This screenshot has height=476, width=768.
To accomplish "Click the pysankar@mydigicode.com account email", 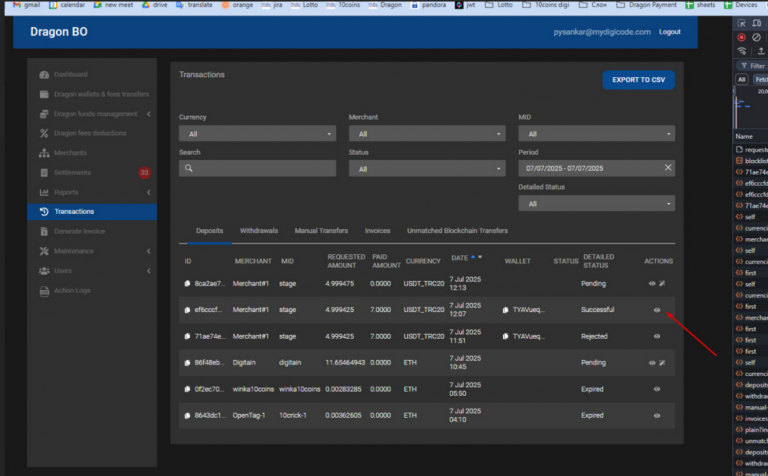I will [602, 32].
